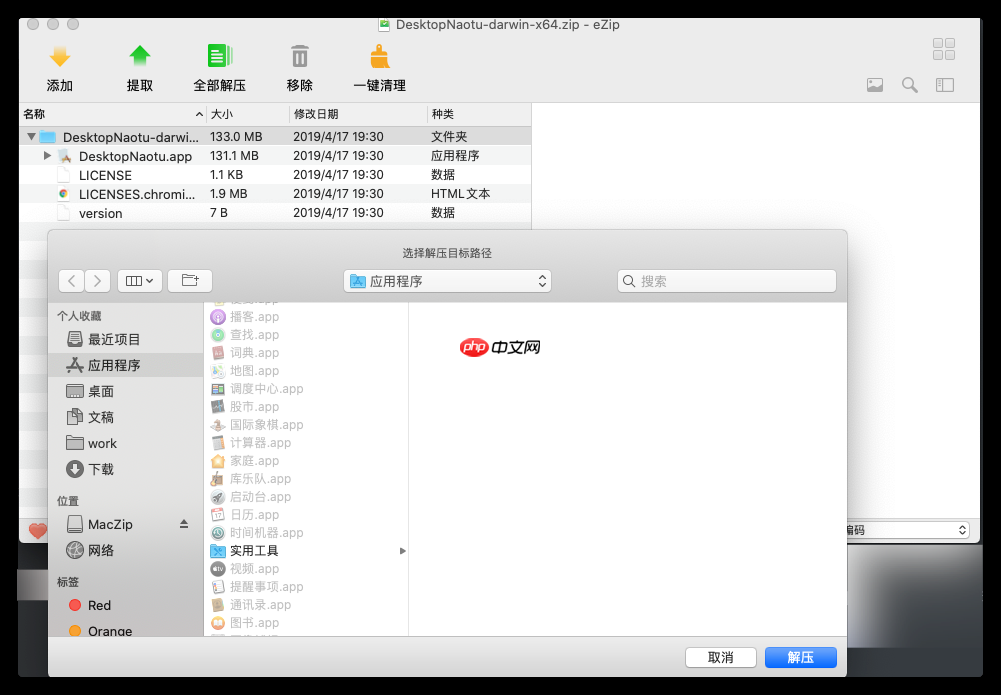Remove files using the 移除 trash icon
Viewport: 1001px width, 695px height.
tap(299, 56)
